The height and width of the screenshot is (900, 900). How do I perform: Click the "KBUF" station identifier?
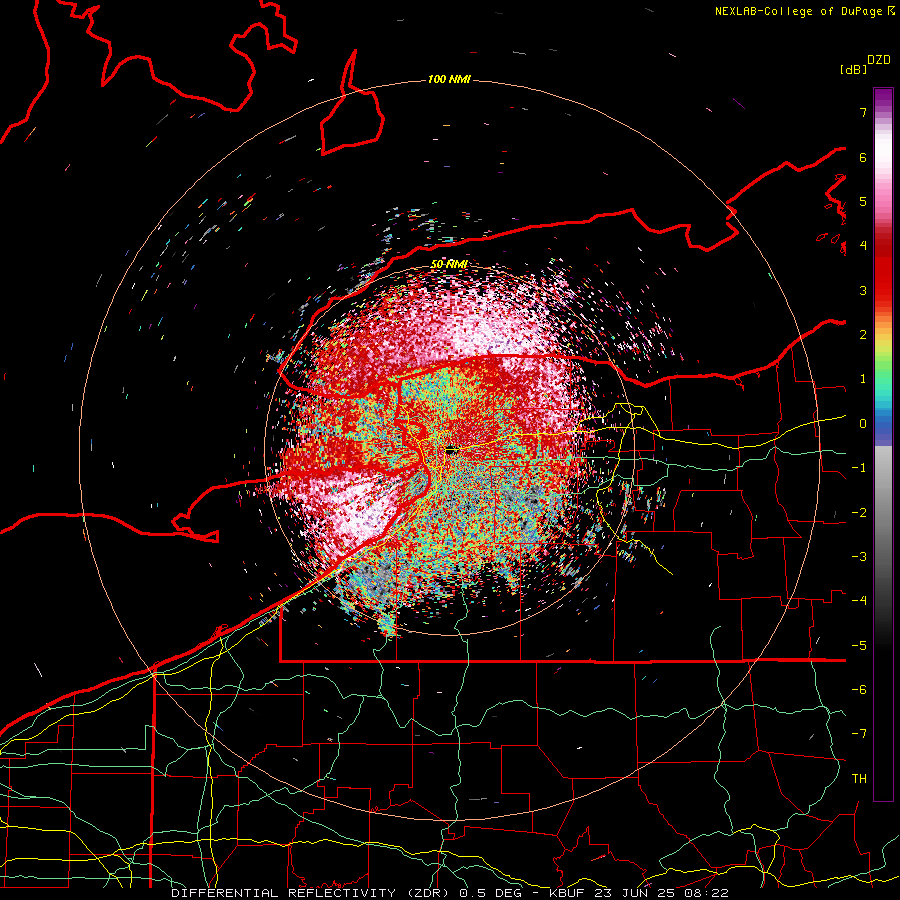click(x=568, y=893)
